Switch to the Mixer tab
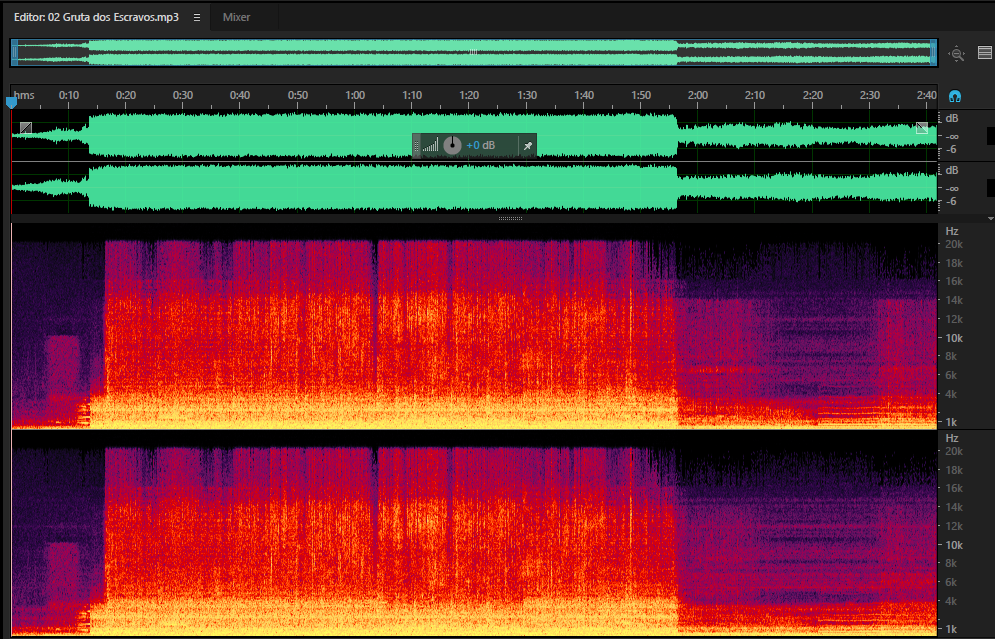Image resolution: width=995 pixels, height=639 pixels. click(x=236, y=17)
